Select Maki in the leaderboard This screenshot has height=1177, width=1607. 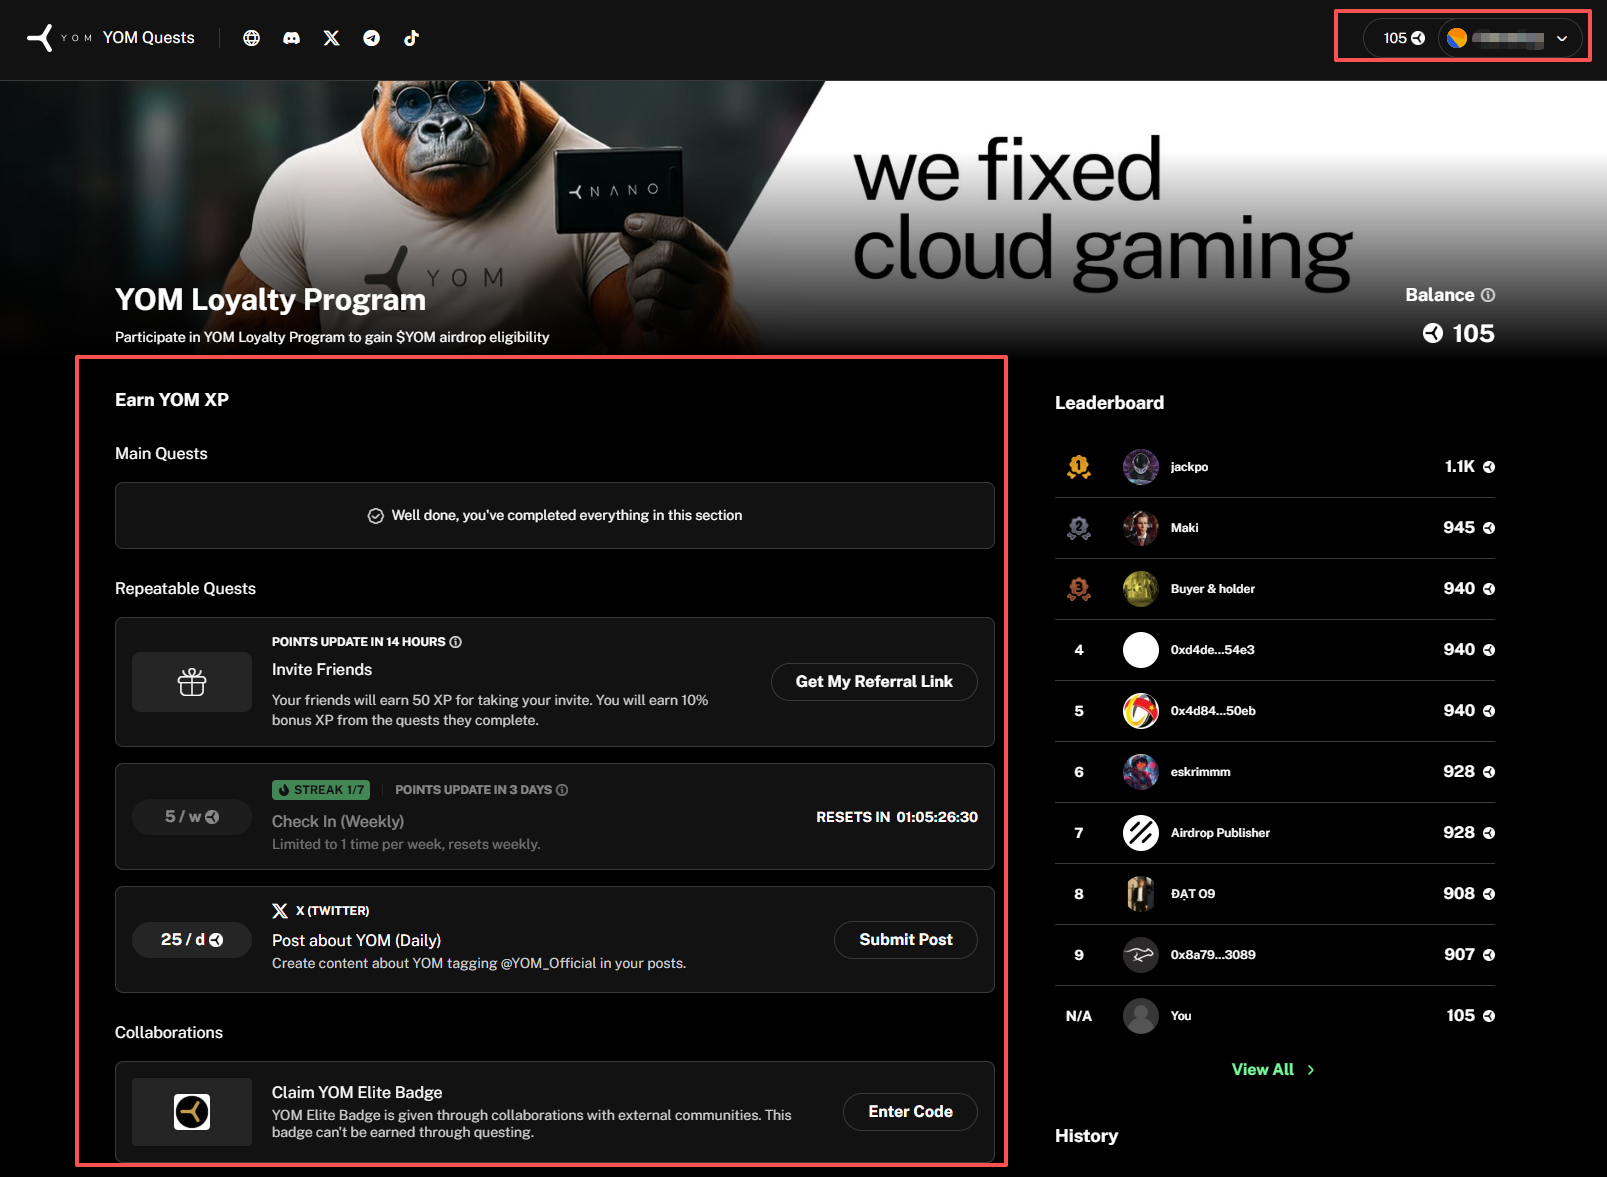[x=1184, y=528]
